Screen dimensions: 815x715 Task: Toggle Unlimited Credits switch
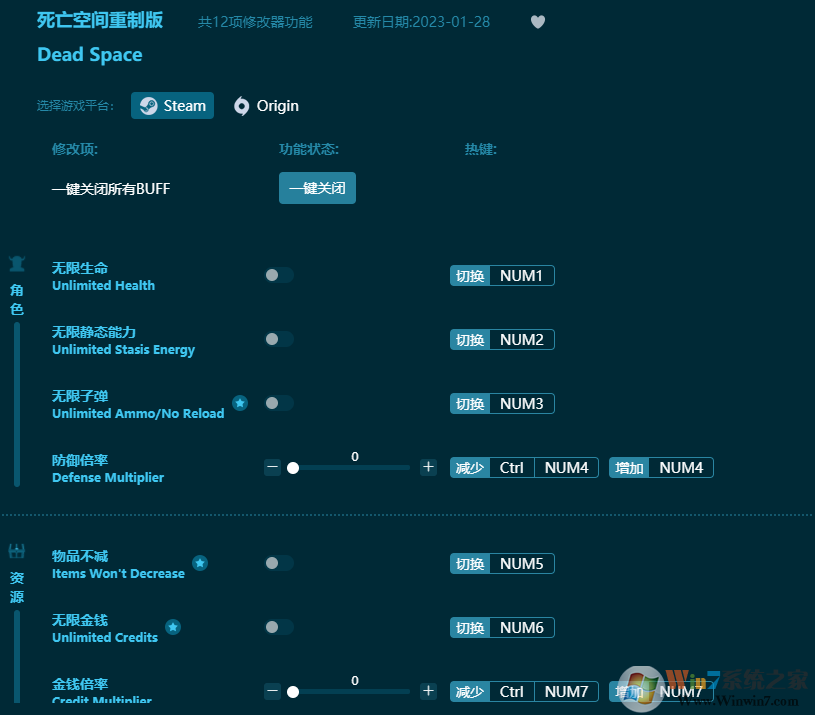[279, 627]
